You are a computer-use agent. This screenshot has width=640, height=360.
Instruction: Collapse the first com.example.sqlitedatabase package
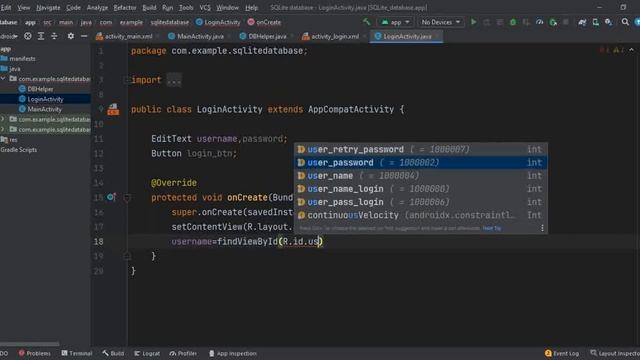3,78
